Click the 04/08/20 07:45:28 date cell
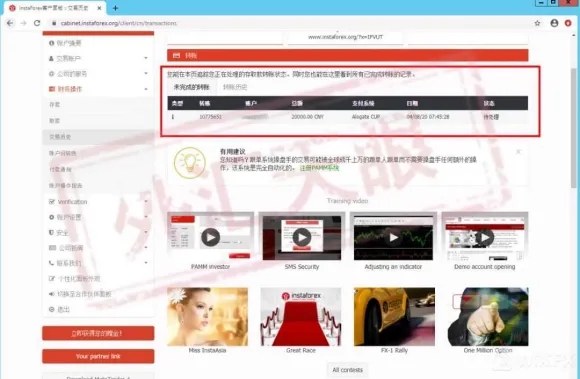Screen dimensions: 580x379 [428, 117]
